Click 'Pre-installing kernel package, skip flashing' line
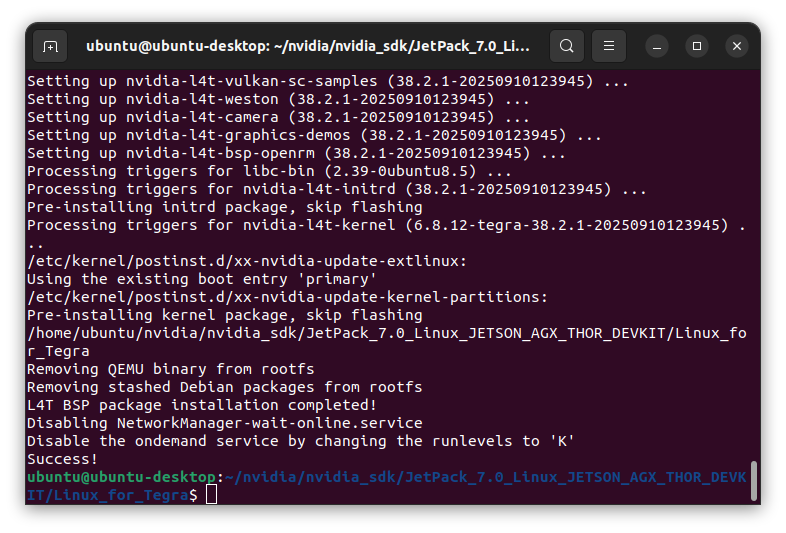This screenshot has height=533, width=786. coord(225,315)
